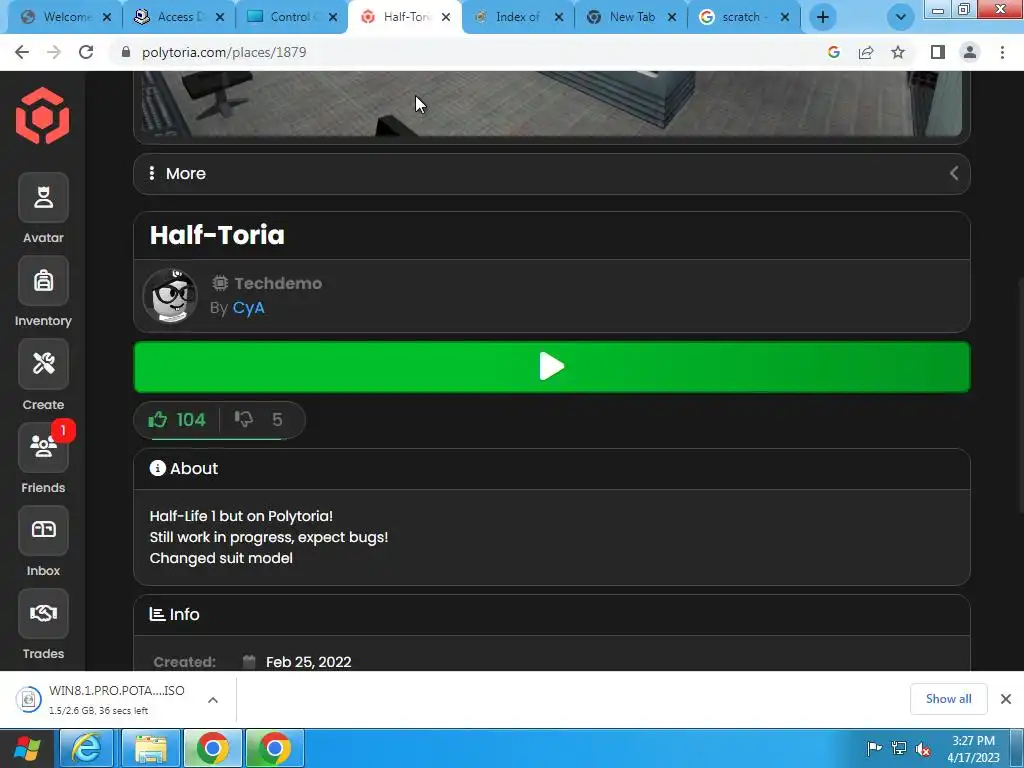Share this page icon
This screenshot has height=768, width=1024.
[x=866, y=52]
